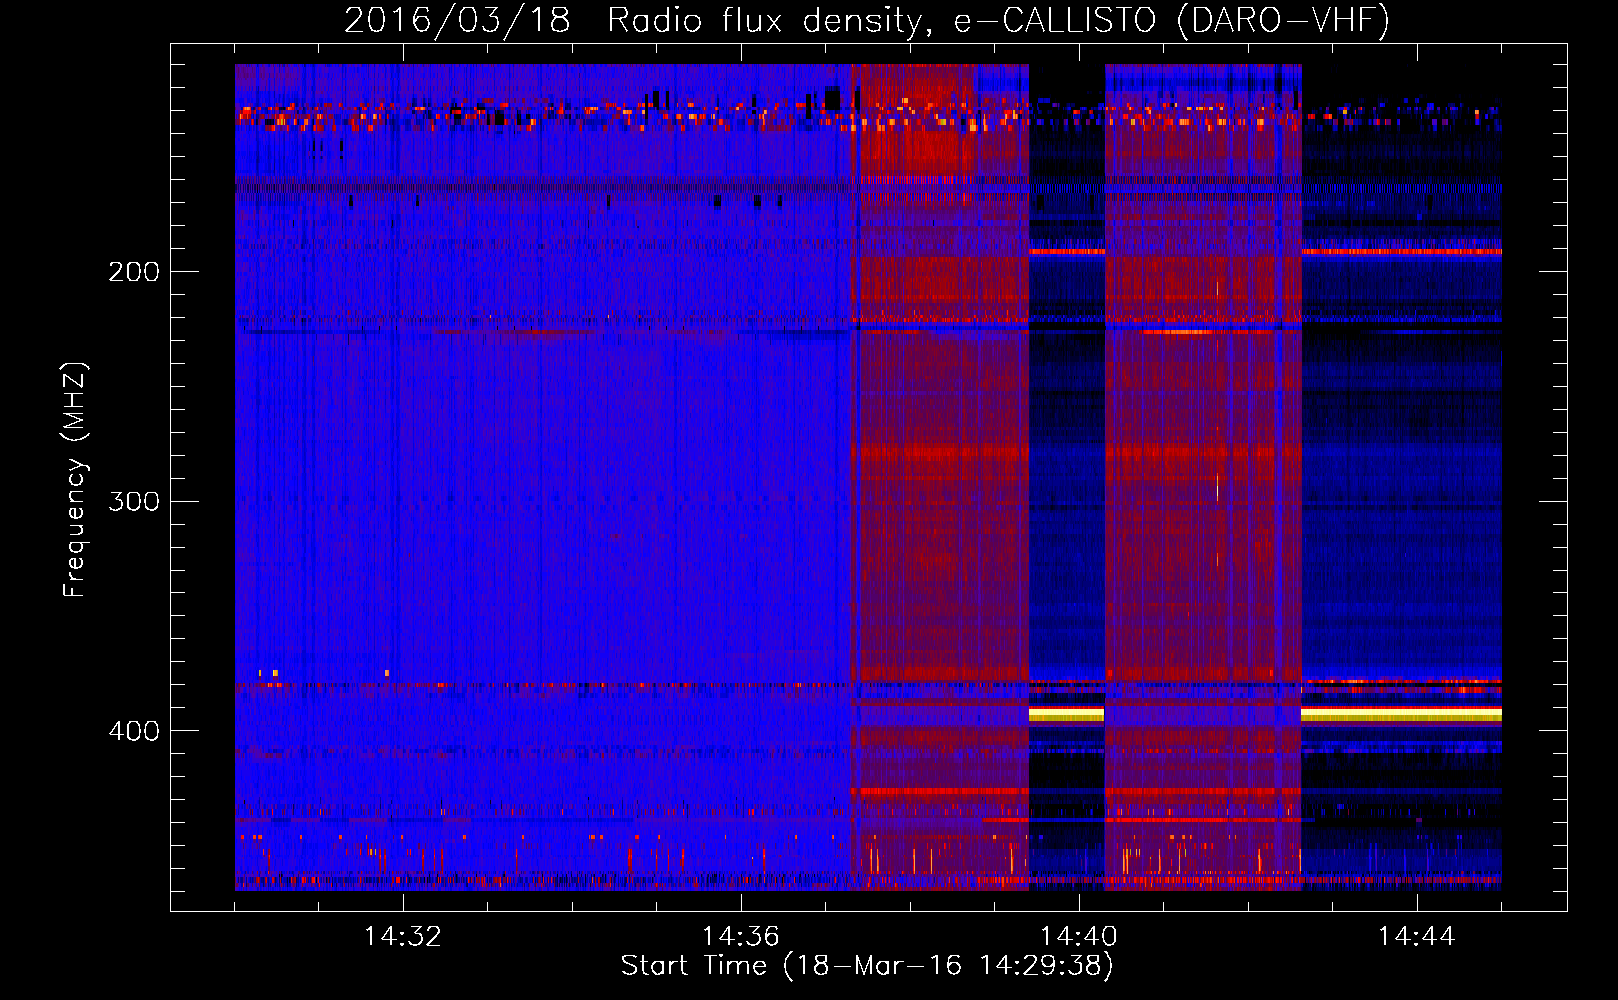The width and height of the screenshot is (1618, 1000).
Task: Click the plot title "Radio flux density, e-CALLISTO (DARO-VHF)"
Action: (998, 20)
